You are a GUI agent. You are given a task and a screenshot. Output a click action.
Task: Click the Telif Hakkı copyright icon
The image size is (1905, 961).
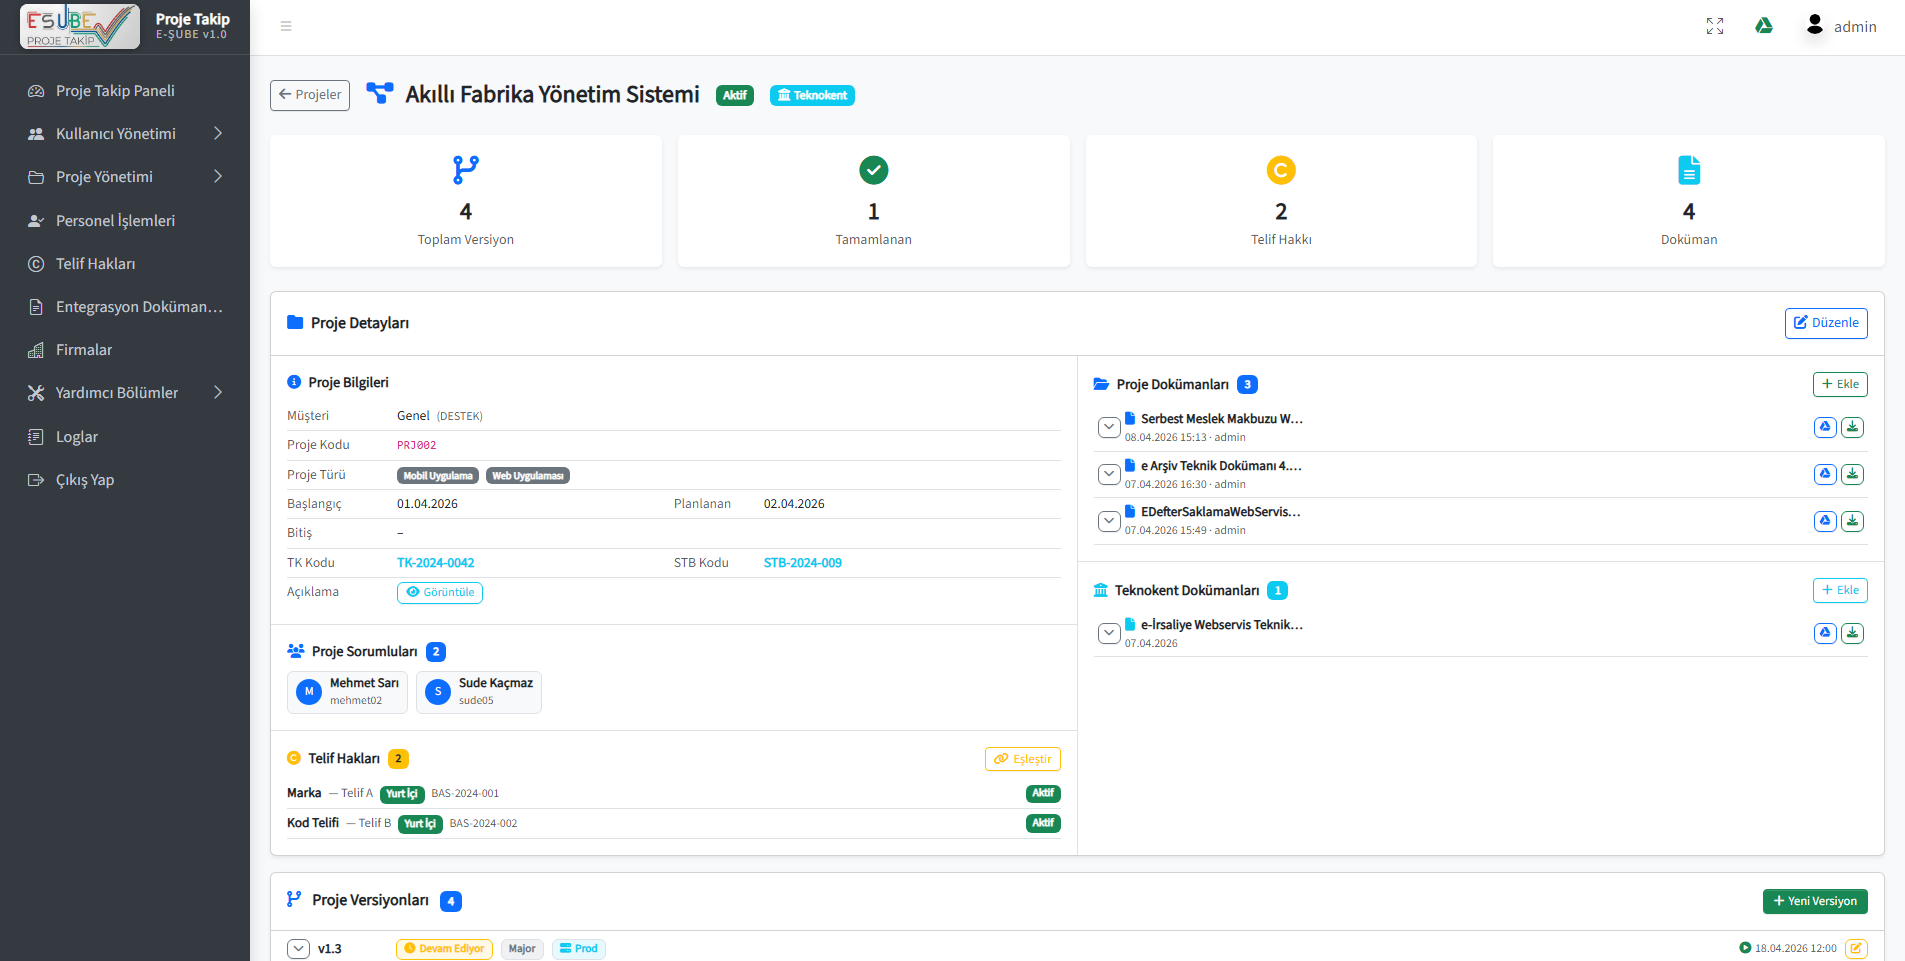point(1281,170)
